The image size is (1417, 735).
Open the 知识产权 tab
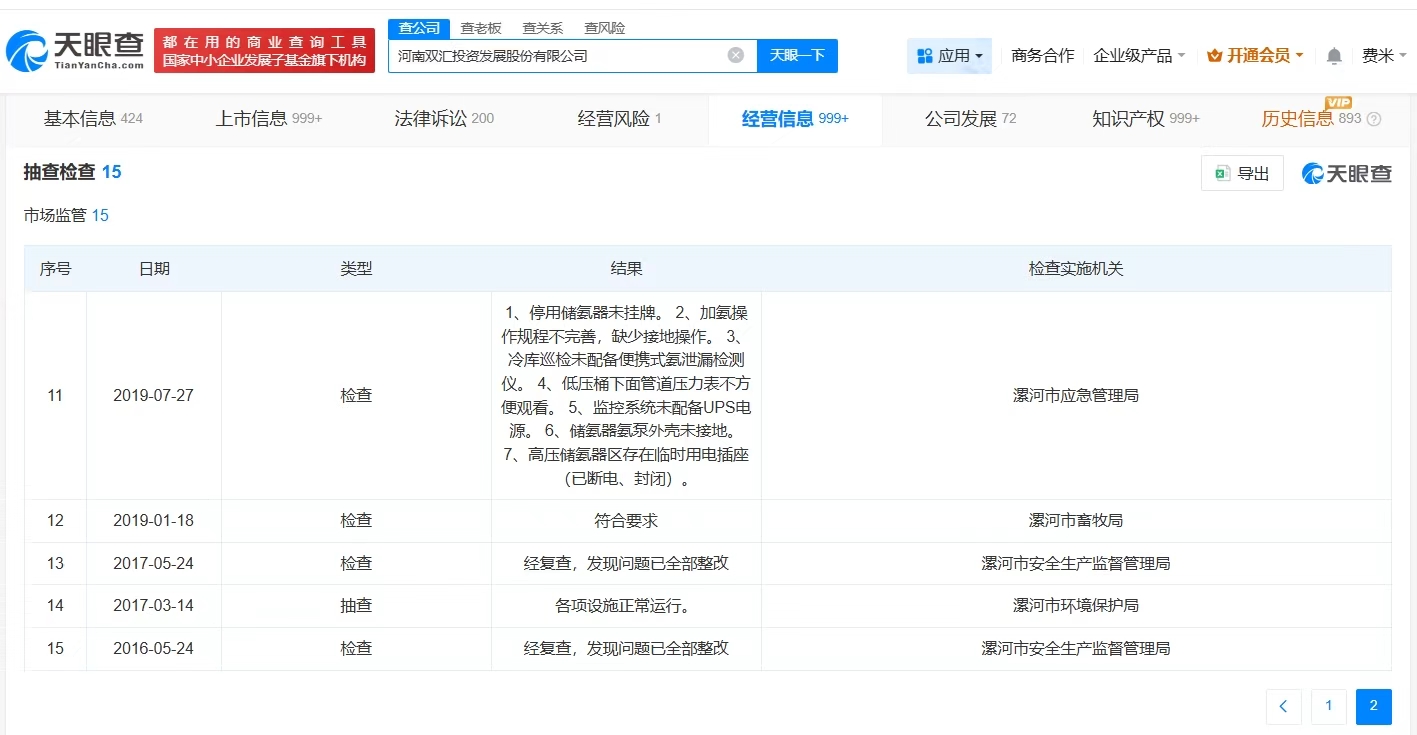tap(1146, 119)
